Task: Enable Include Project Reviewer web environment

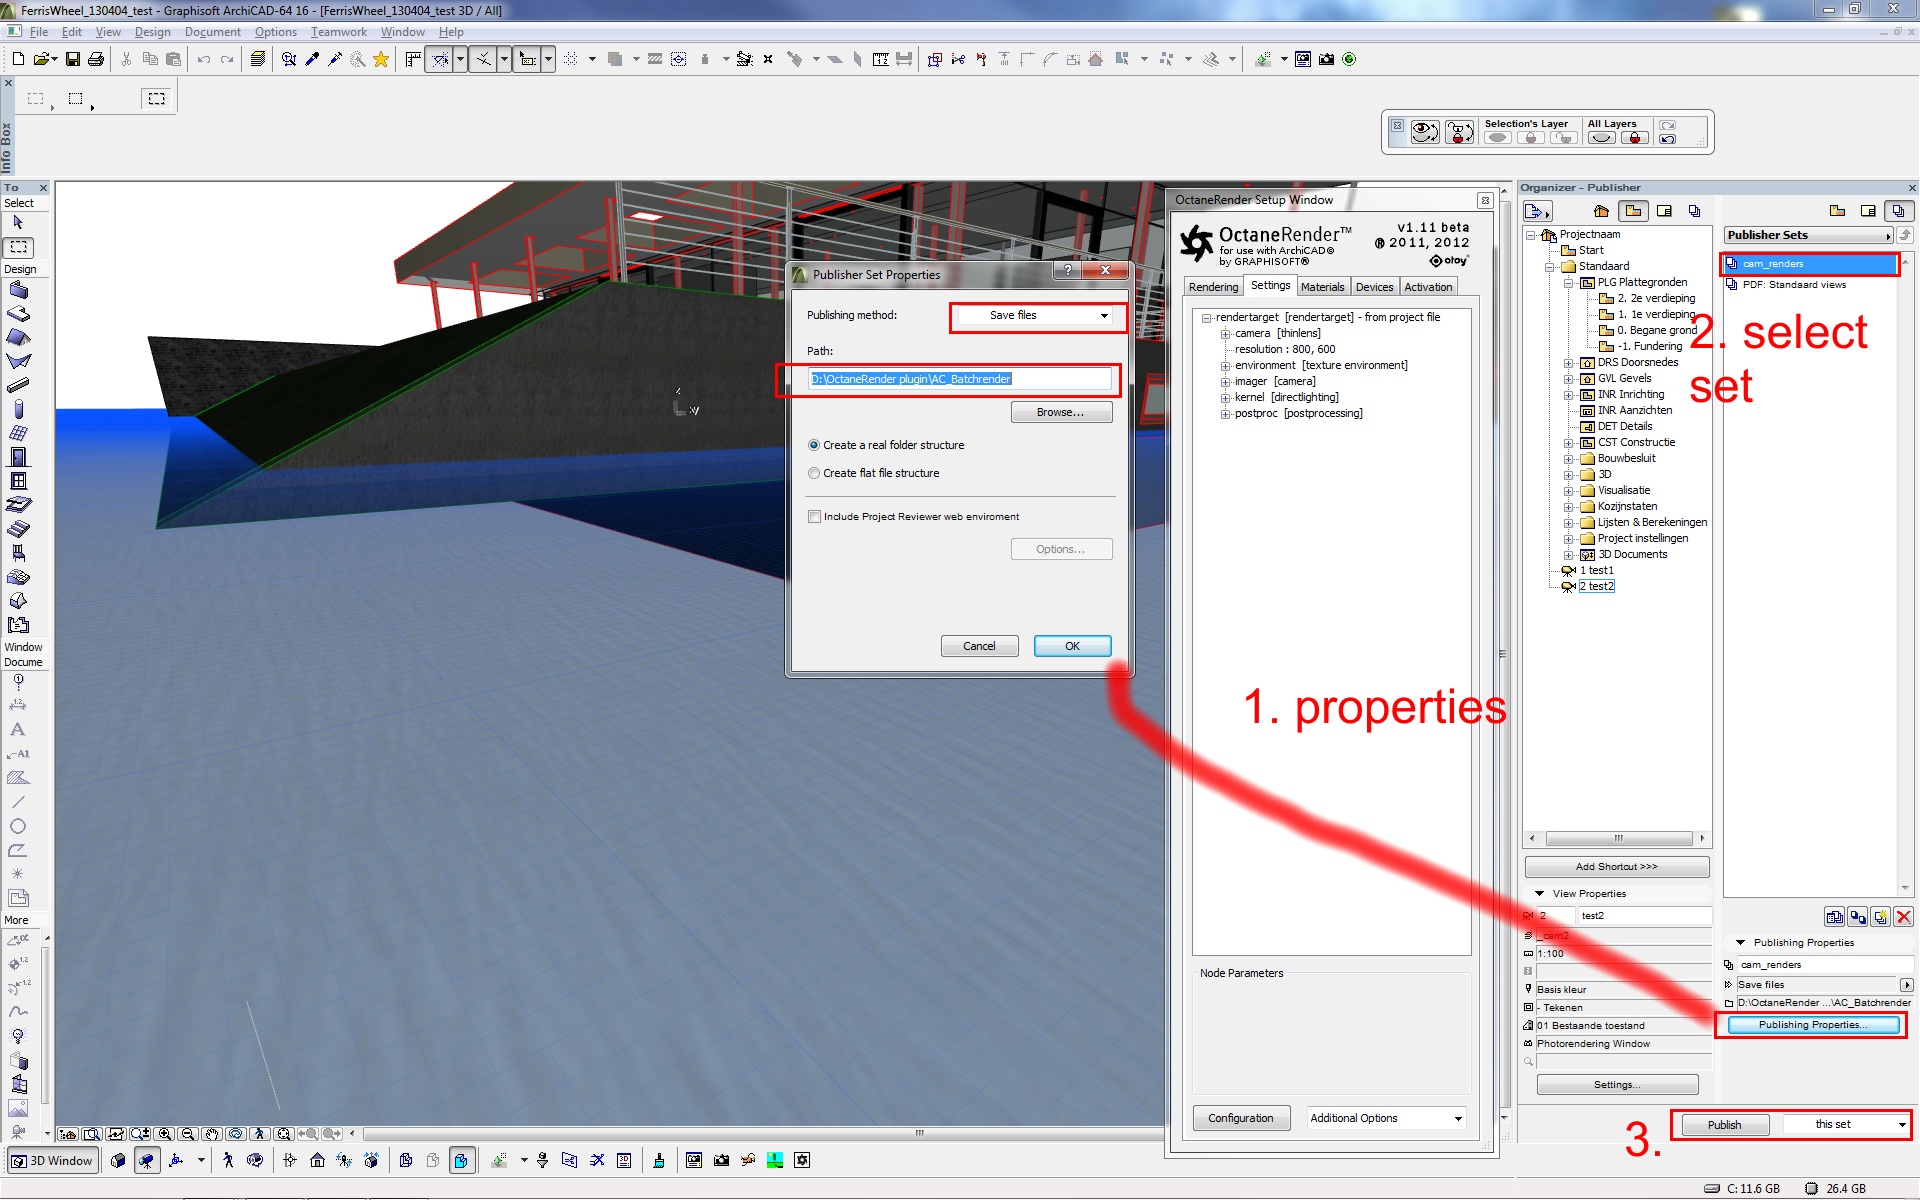Action: coord(815,517)
